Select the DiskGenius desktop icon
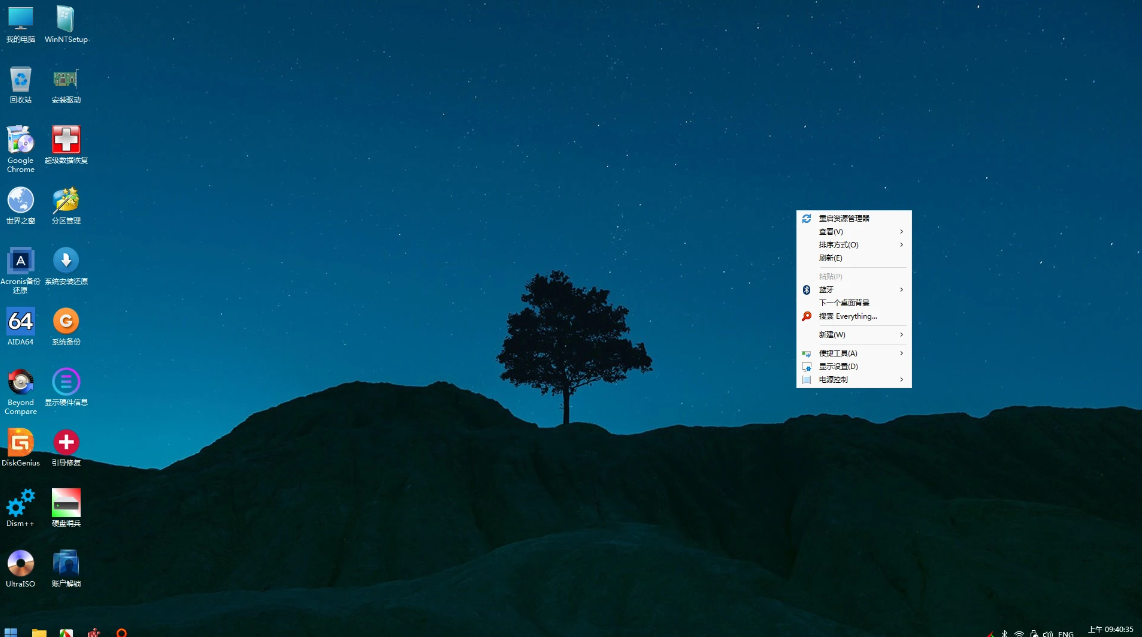 (x=20, y=442)
